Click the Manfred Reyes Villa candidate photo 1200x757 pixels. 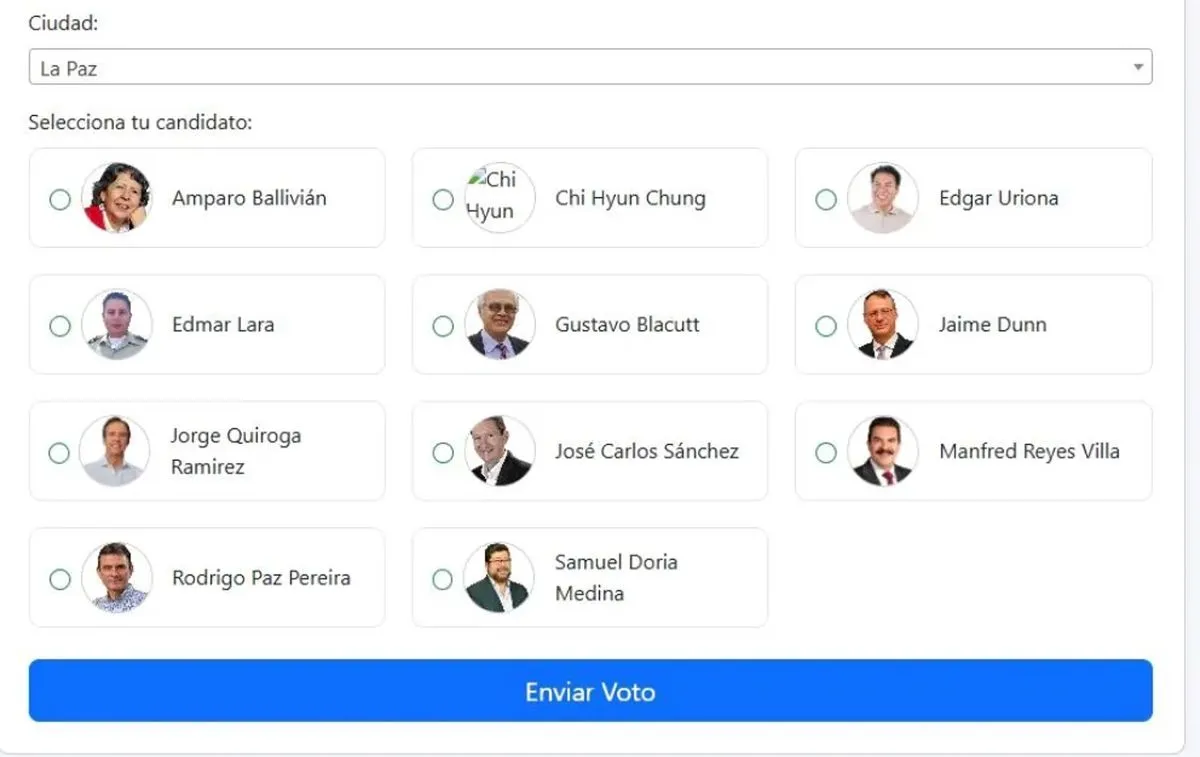[x=882, y=451]
